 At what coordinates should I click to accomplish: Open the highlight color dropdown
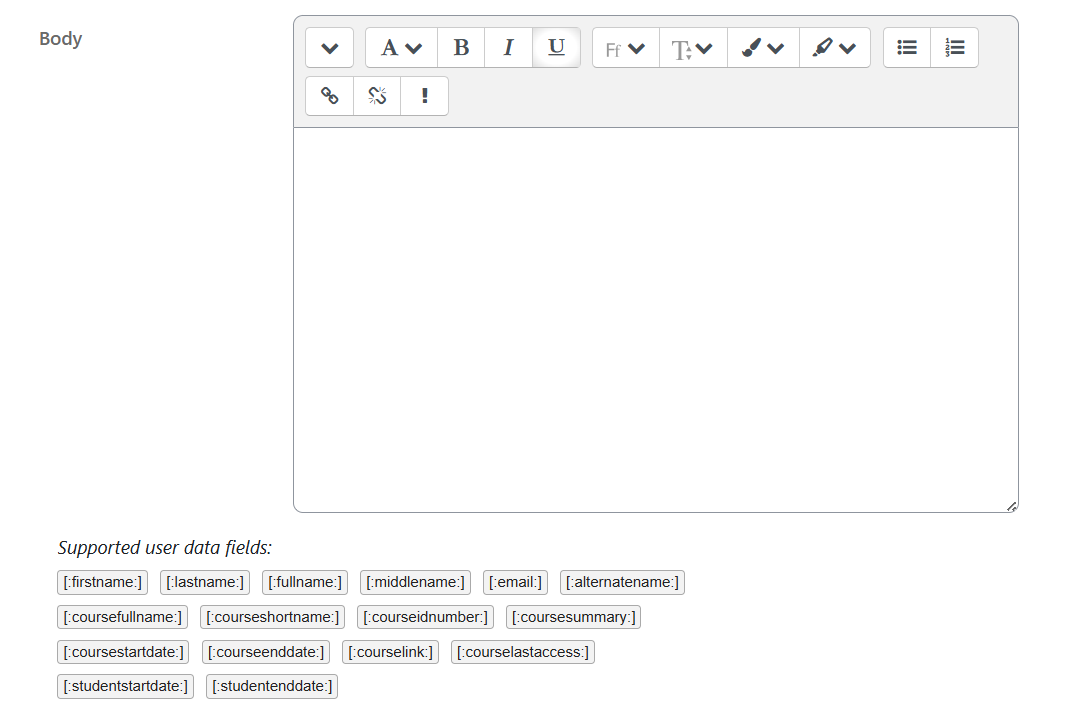point(834,47)
